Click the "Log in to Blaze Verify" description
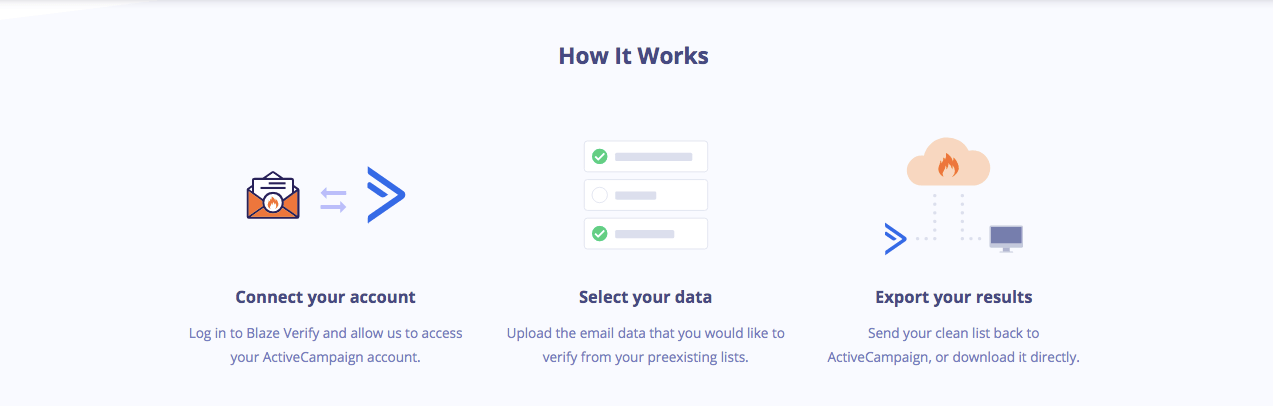 click(325, 345)
